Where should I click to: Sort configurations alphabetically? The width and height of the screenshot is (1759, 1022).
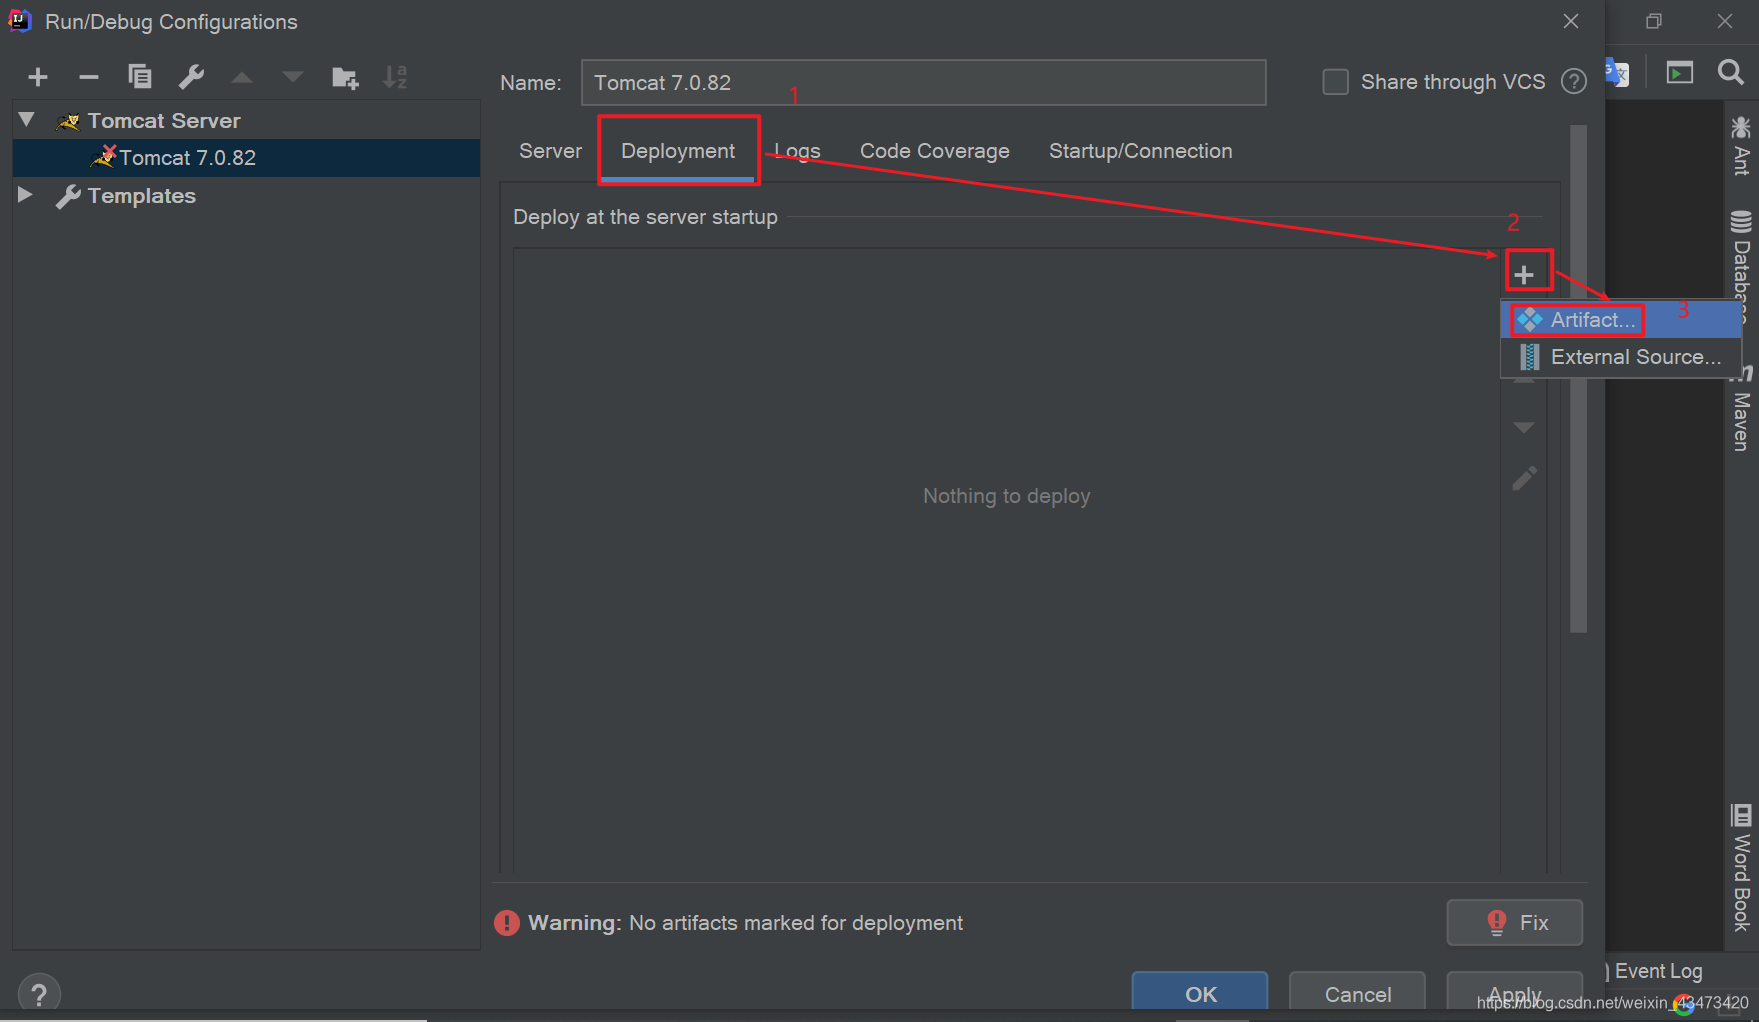(396, 77)
